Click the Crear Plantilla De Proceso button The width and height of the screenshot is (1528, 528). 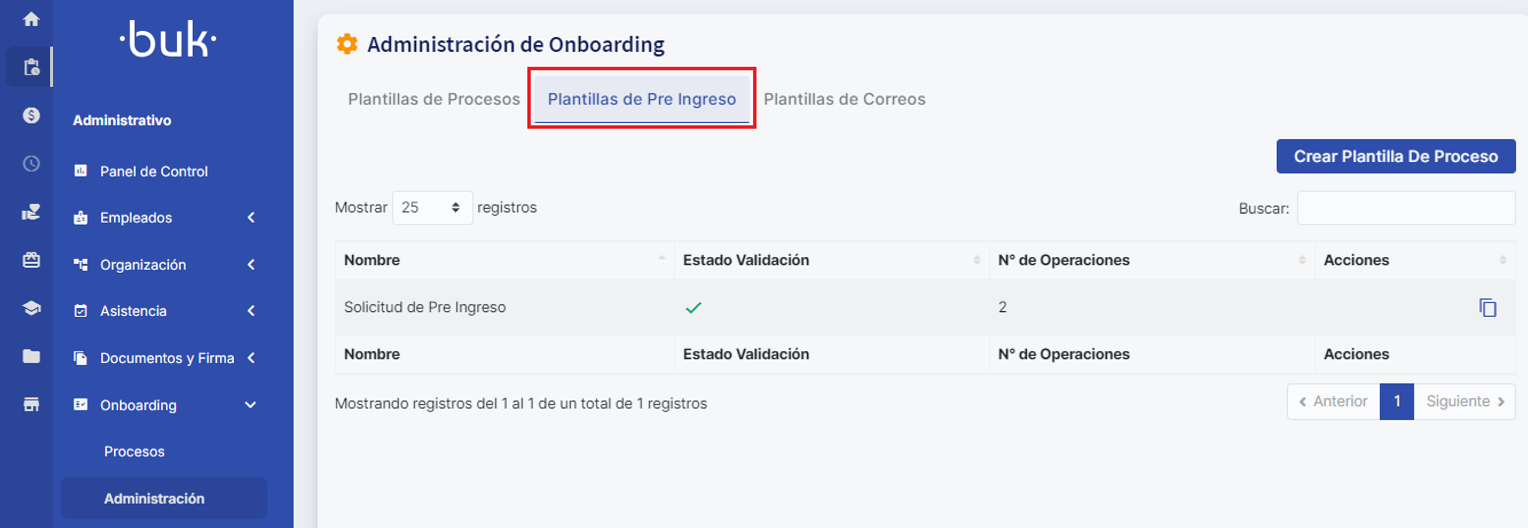1395,156
